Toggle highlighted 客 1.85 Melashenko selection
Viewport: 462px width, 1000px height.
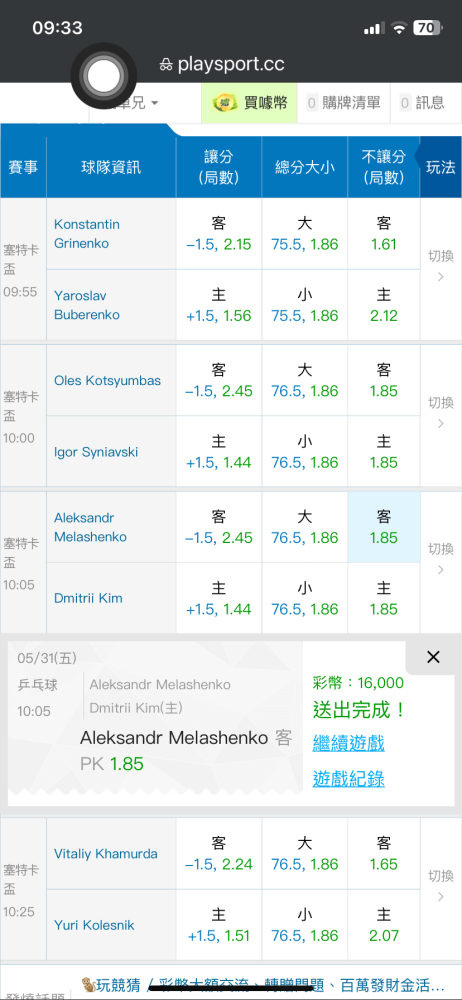(384, 527)
